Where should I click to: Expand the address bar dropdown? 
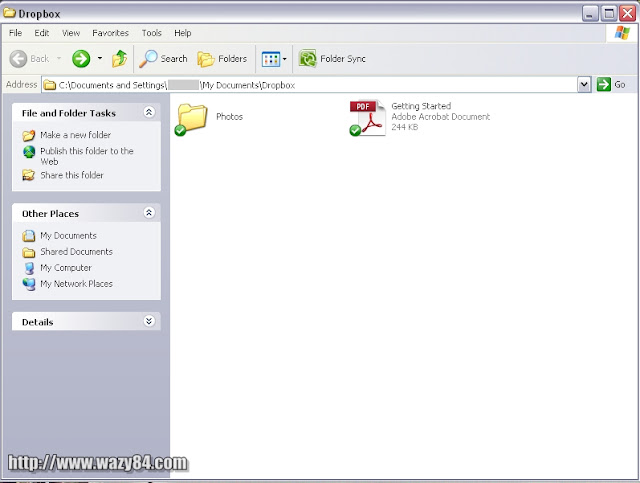click(584, 85)
